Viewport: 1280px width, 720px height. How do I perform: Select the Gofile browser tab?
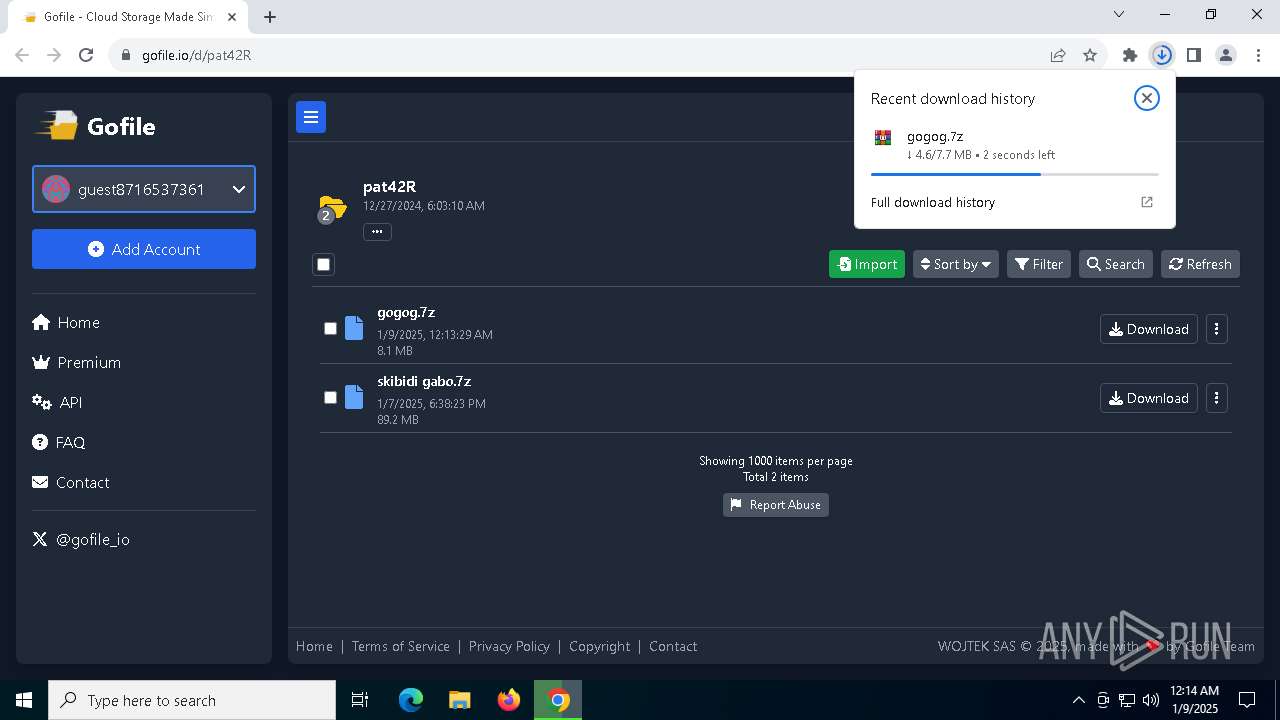(127, 17)
